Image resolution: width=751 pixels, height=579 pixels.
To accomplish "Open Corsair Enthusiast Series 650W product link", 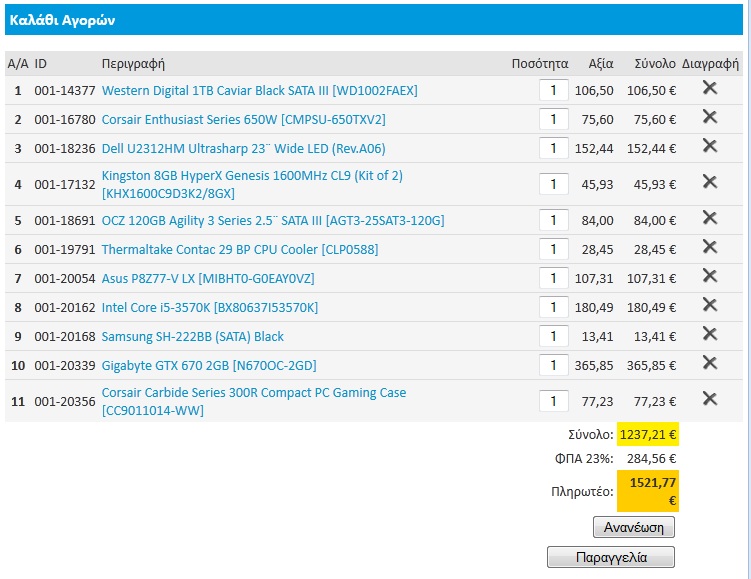I will coord(243,119).
